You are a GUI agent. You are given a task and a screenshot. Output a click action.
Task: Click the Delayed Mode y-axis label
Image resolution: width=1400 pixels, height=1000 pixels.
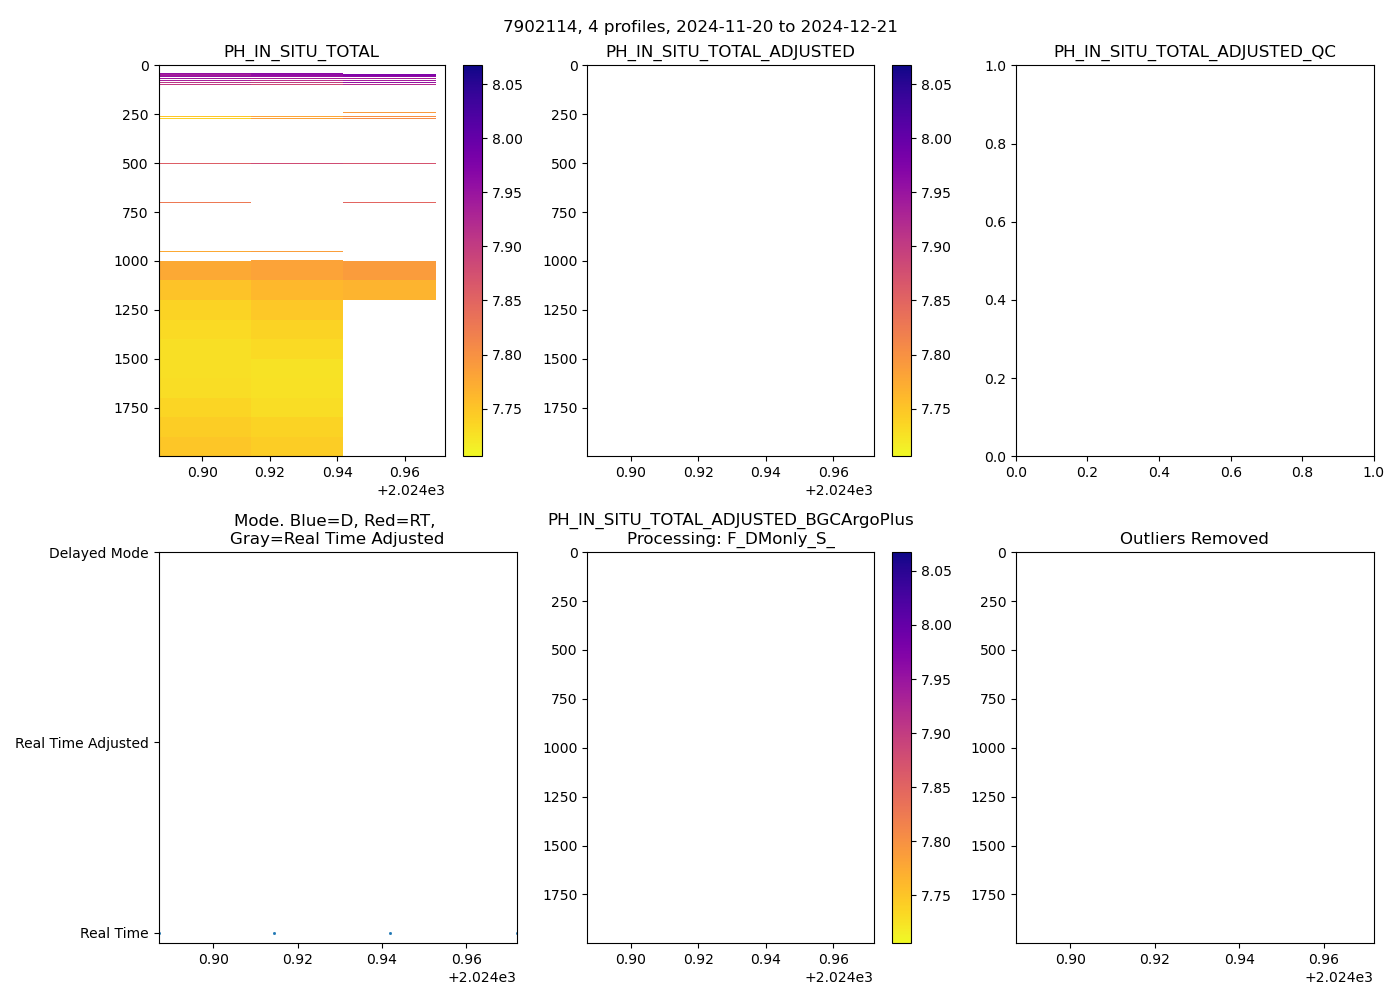pos(98,553)
